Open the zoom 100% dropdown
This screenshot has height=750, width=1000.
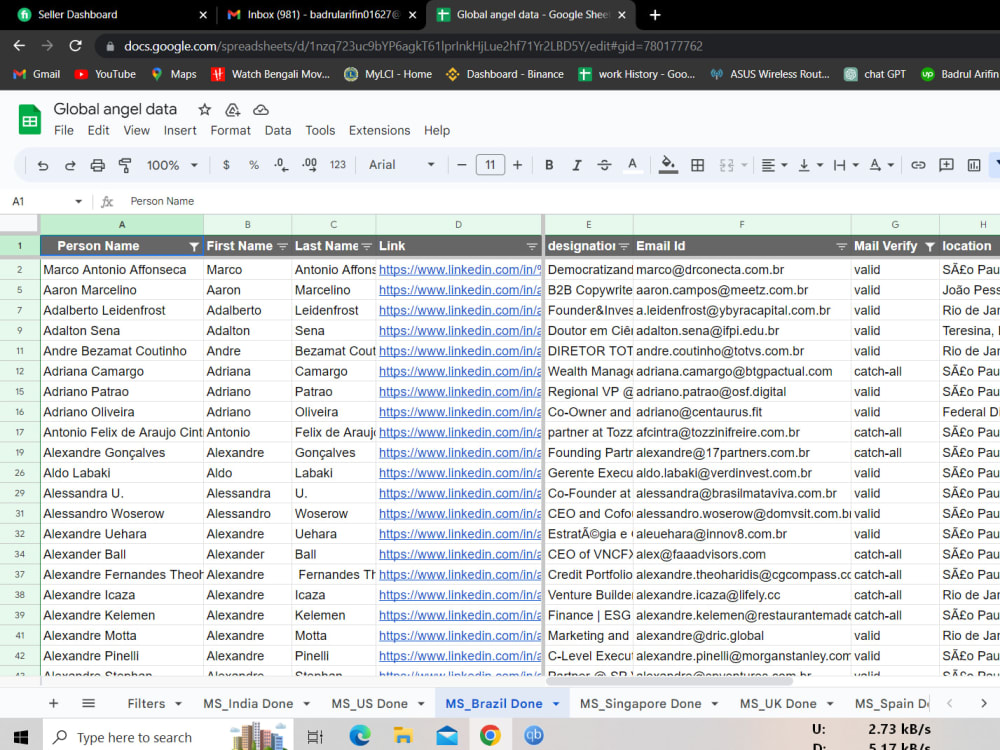(x=172, y=165)
